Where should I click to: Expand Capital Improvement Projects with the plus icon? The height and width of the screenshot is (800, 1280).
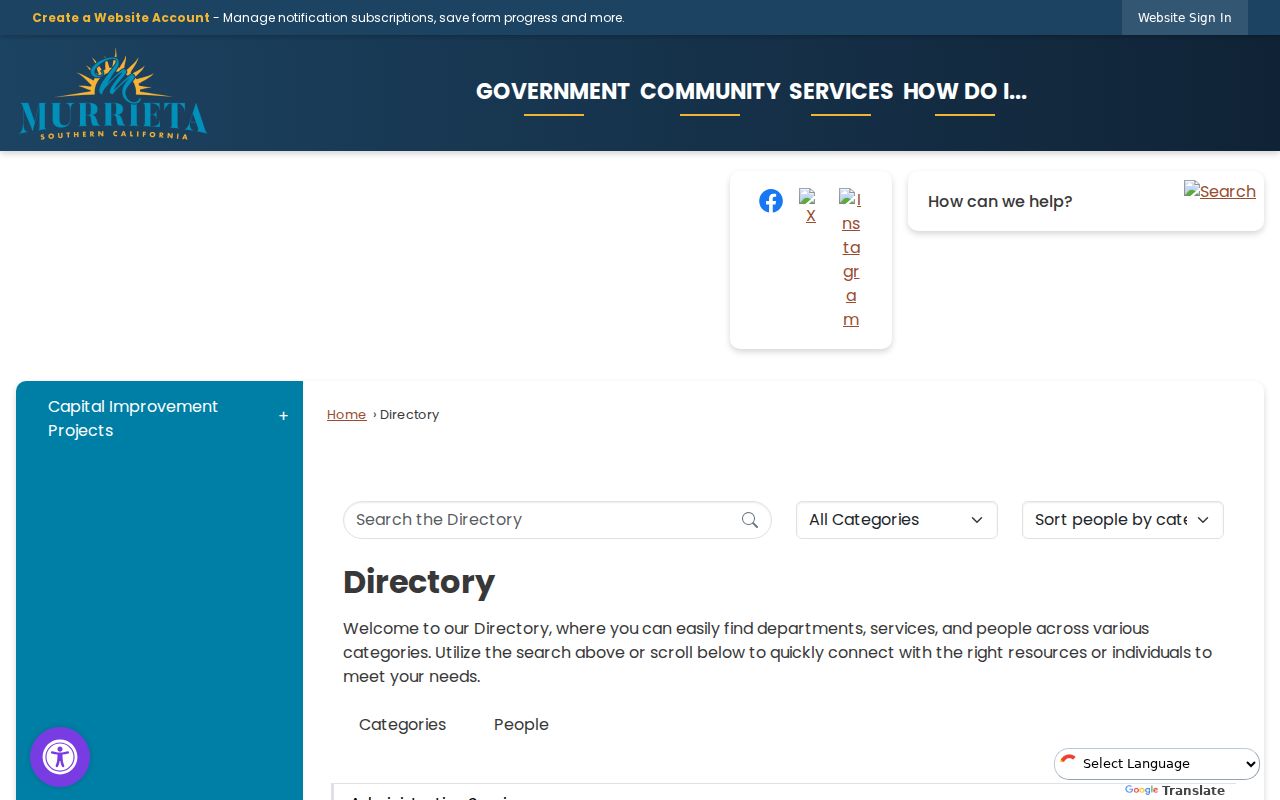point(283,416)
